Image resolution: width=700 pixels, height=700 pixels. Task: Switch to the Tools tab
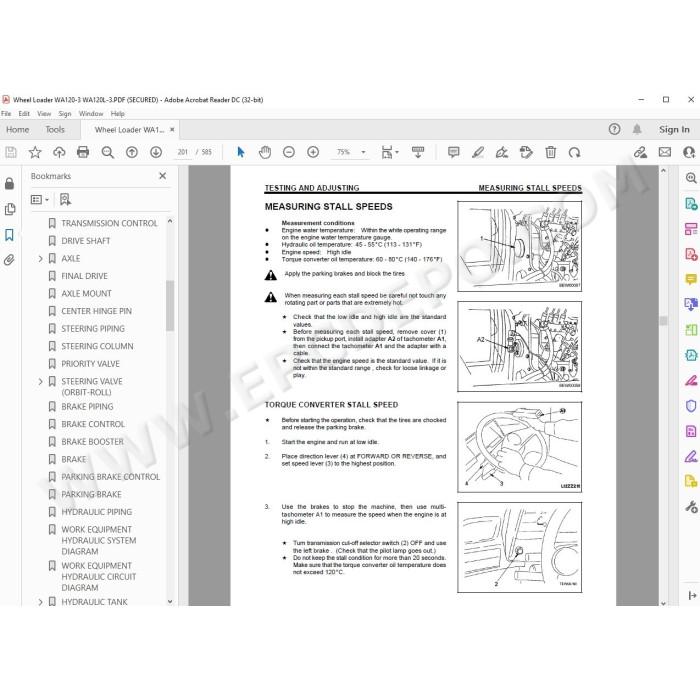point(55,129)
